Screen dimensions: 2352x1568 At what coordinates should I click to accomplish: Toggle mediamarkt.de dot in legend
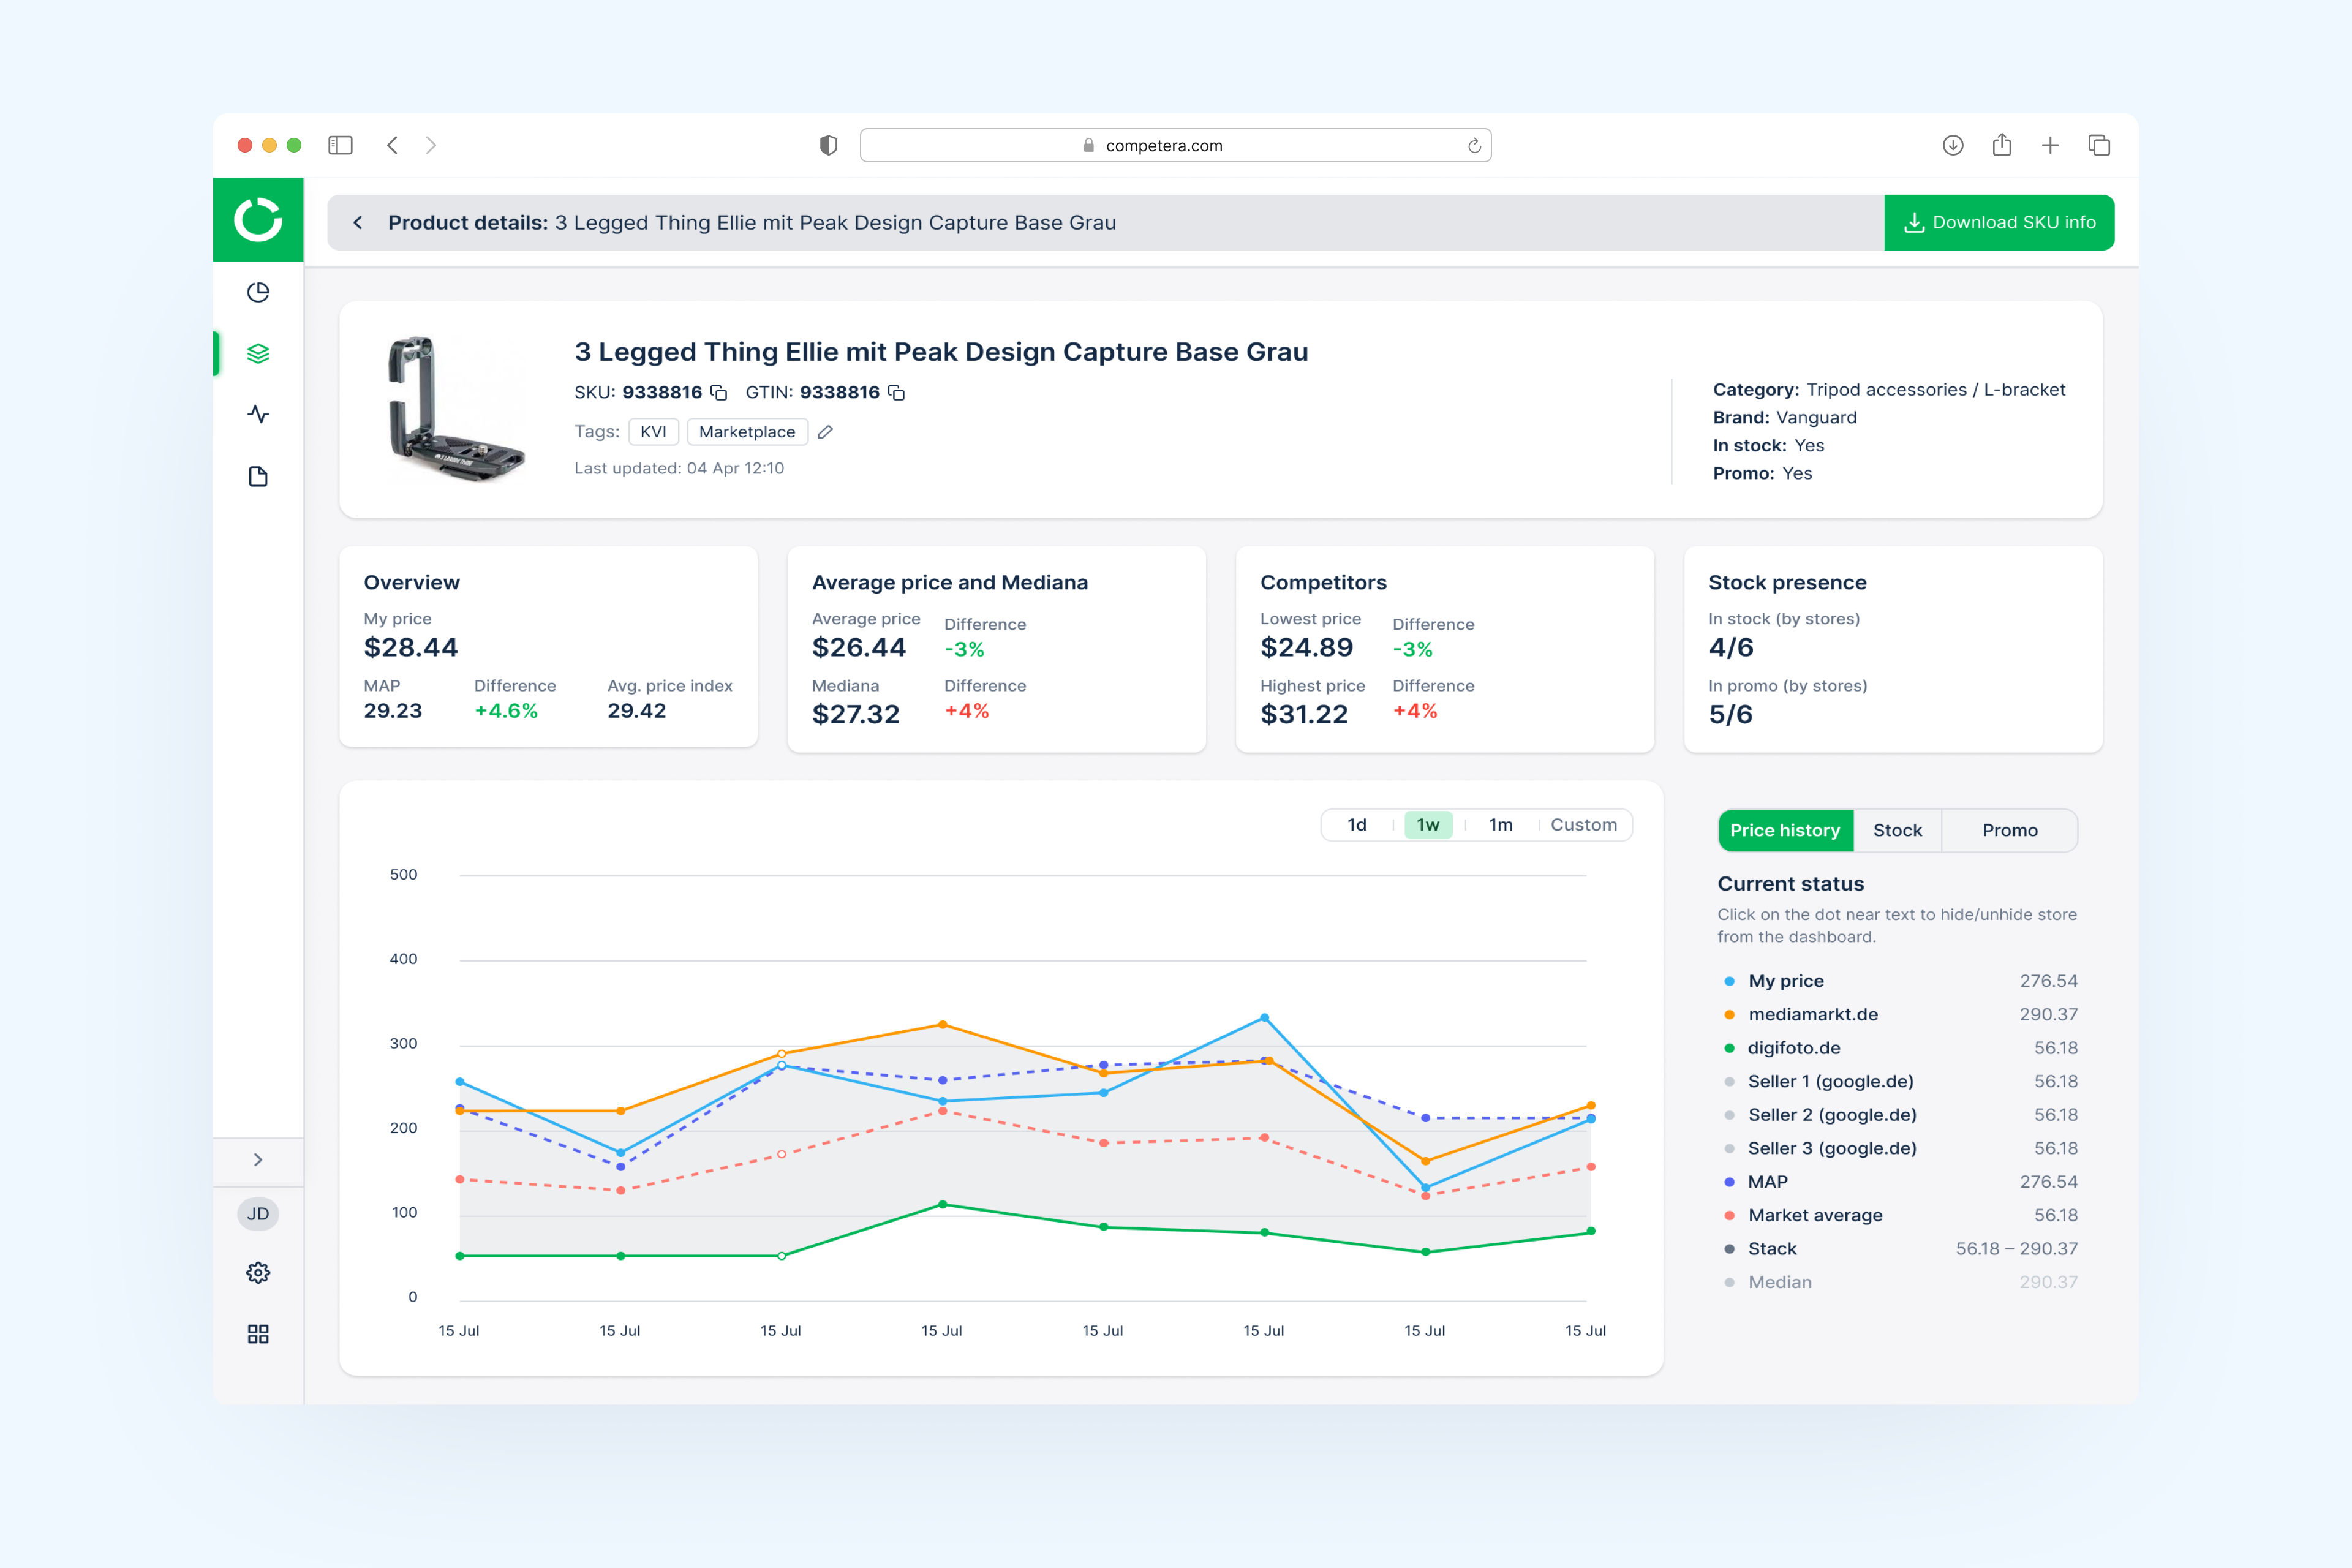coord(1729,1015)
